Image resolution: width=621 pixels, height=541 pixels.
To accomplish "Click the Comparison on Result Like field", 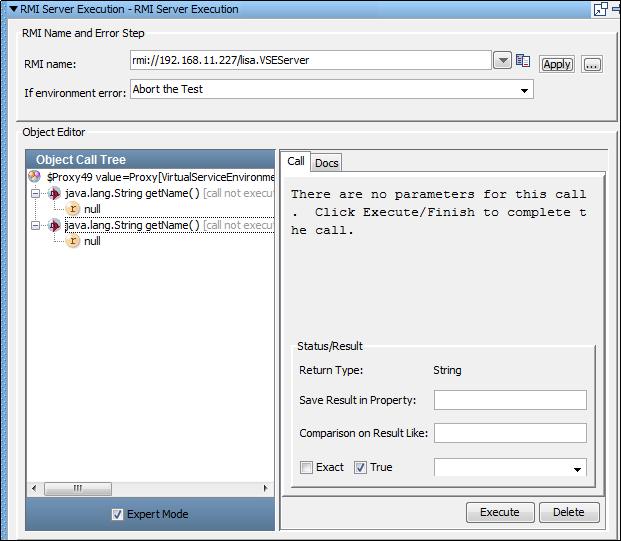I will click(510, 433).
